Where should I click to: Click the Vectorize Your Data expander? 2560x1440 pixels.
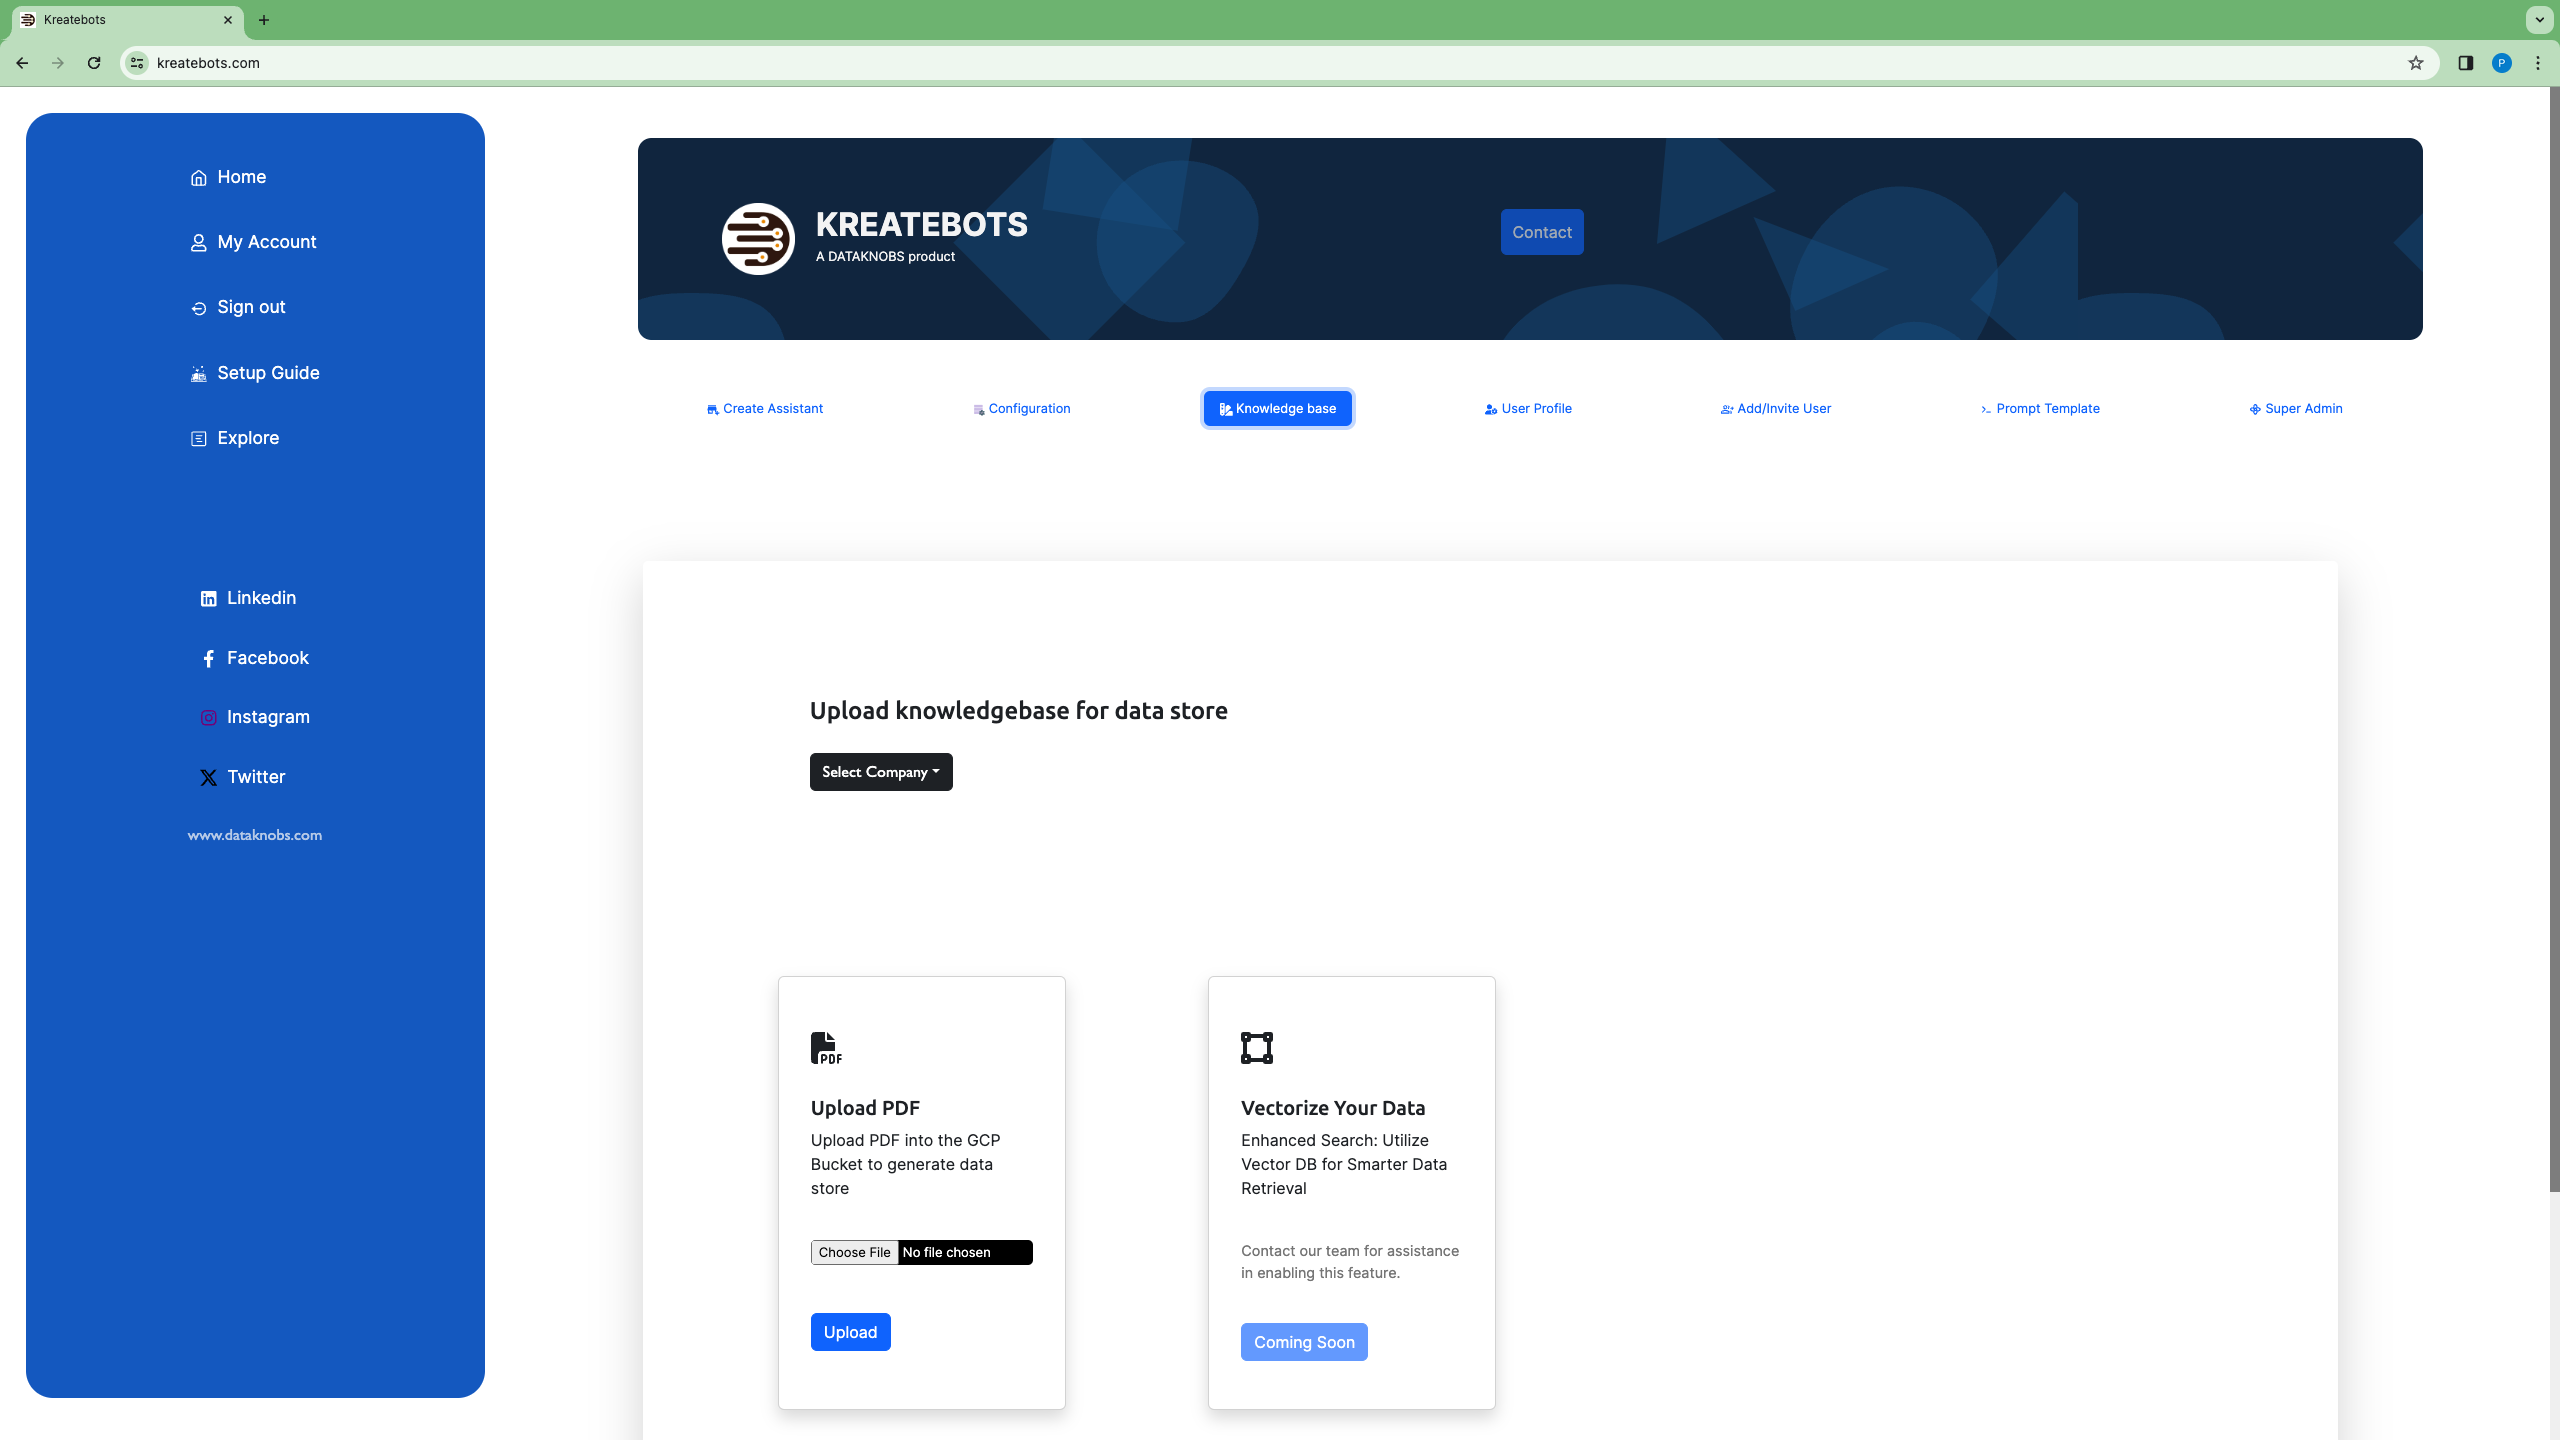pos(1331,1108)
